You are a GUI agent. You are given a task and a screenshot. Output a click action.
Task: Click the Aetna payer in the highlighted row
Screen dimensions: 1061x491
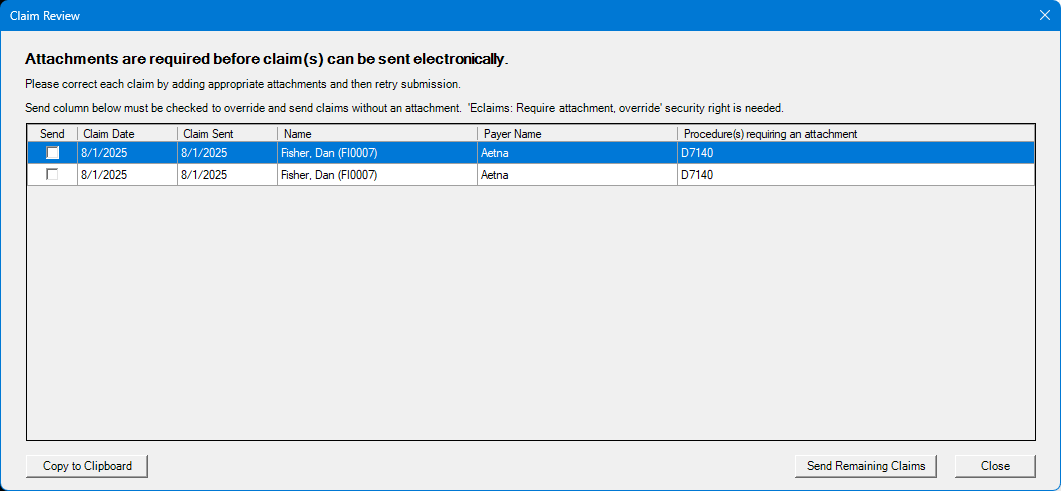pos(577,153)
